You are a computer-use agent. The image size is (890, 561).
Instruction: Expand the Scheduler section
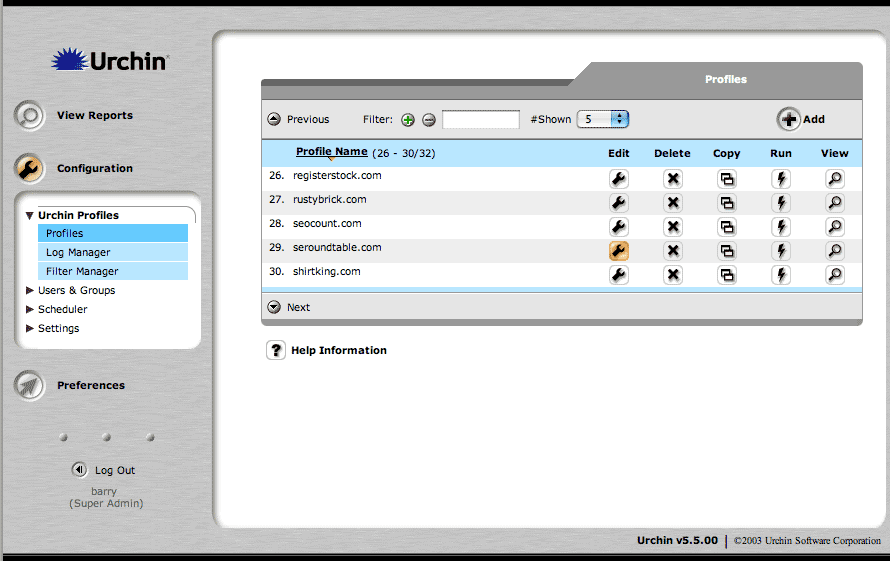click(x=30, y=309)
